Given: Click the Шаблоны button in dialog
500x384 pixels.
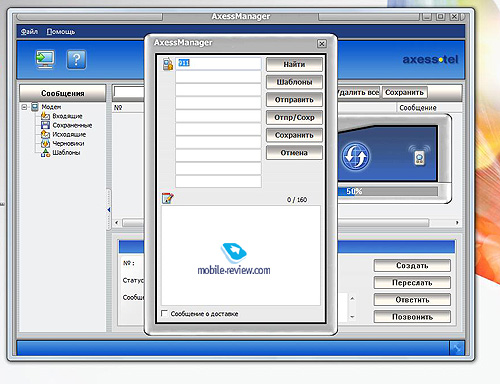Looking at the screenshot, I should click(x=294, y=82).
